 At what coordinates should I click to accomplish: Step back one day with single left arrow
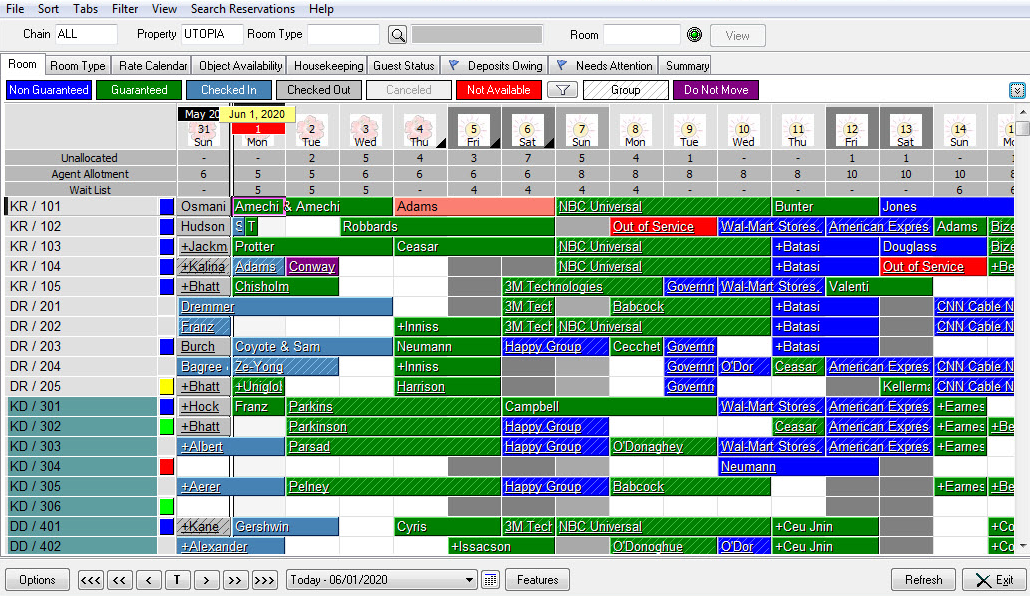click(148, 580)
